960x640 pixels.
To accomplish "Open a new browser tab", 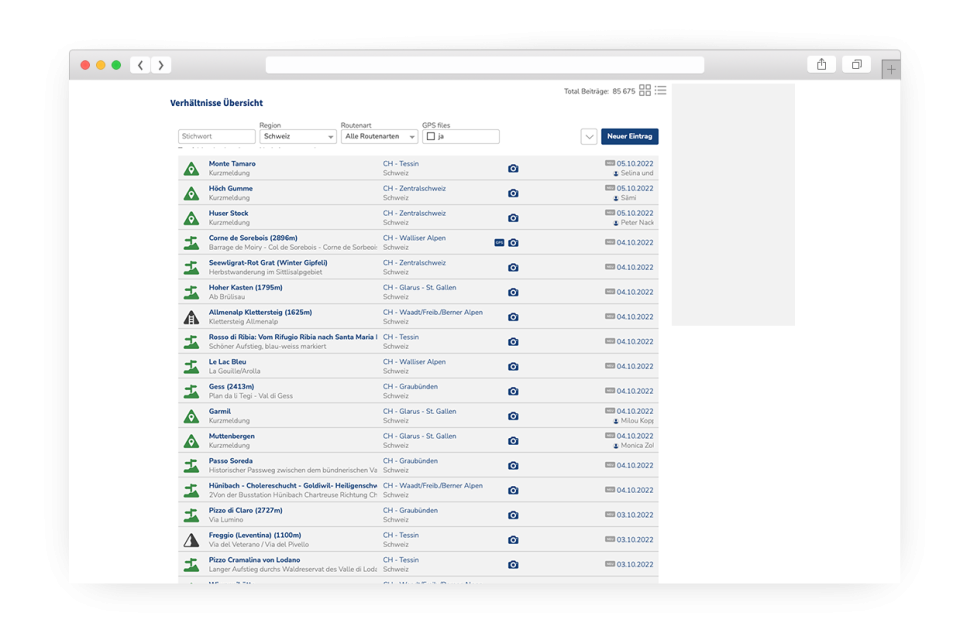I will click(x=890, y=69).
